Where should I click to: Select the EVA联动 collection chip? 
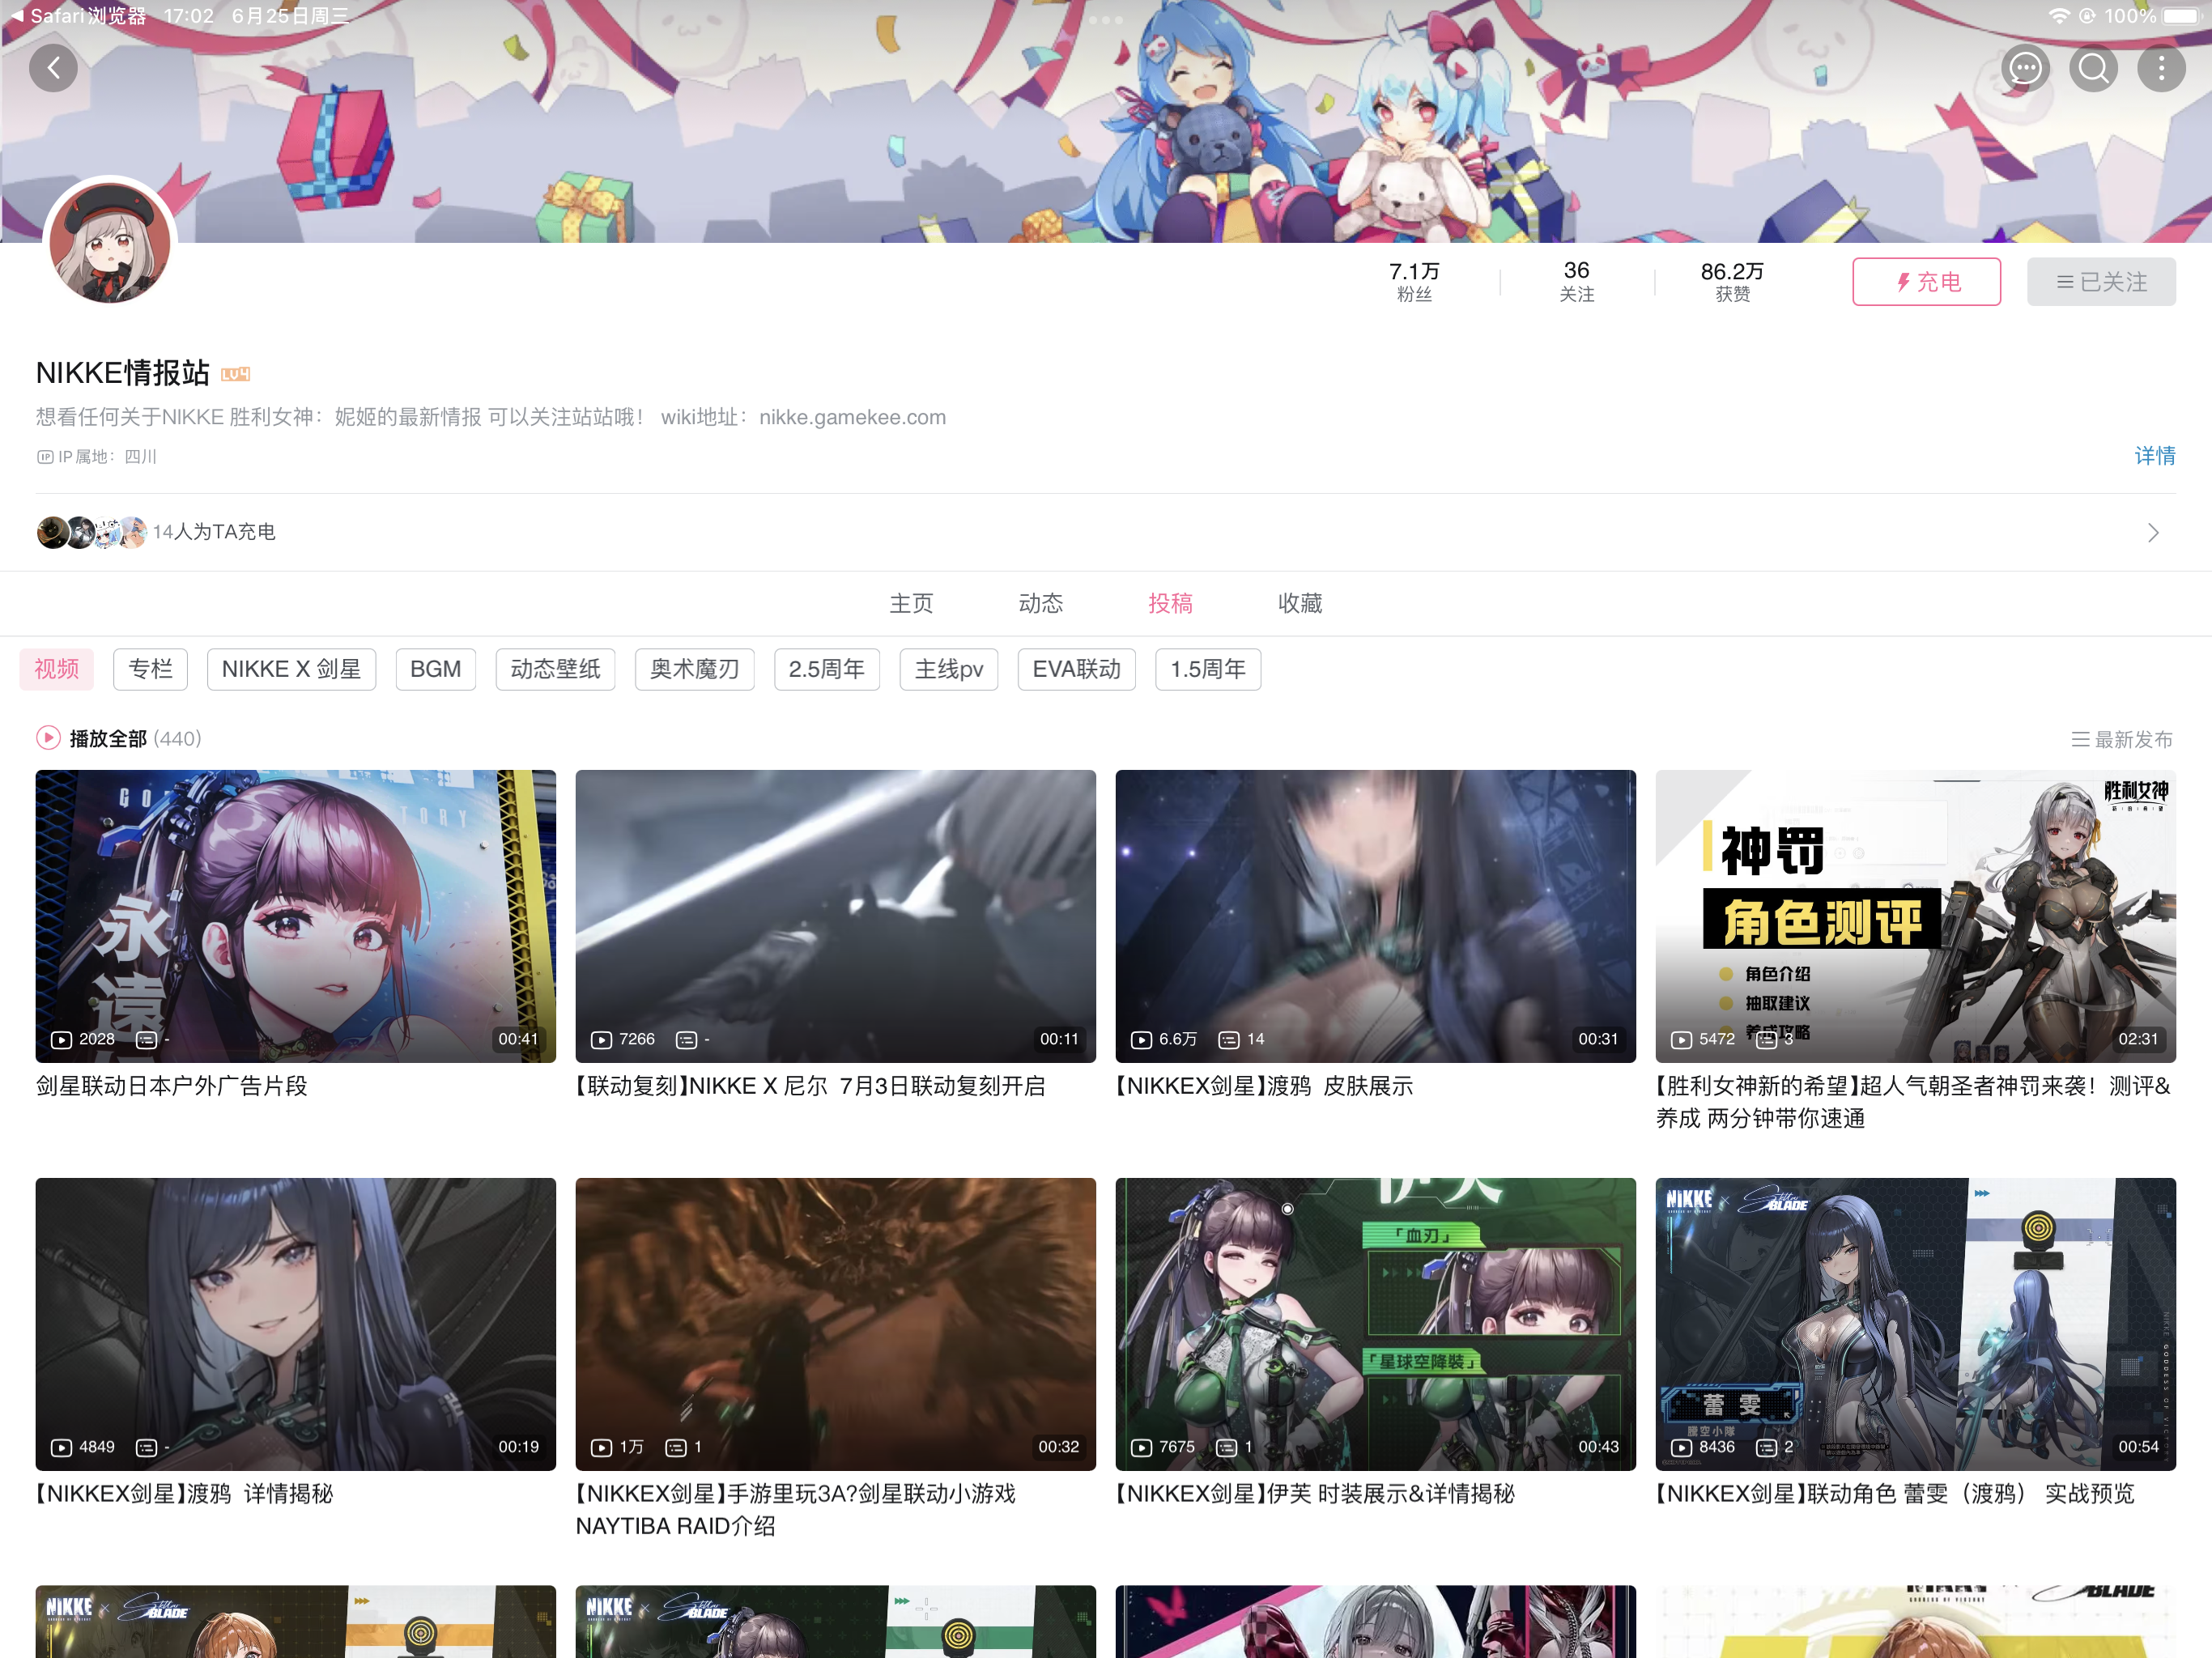click(x=1076, y=669)
